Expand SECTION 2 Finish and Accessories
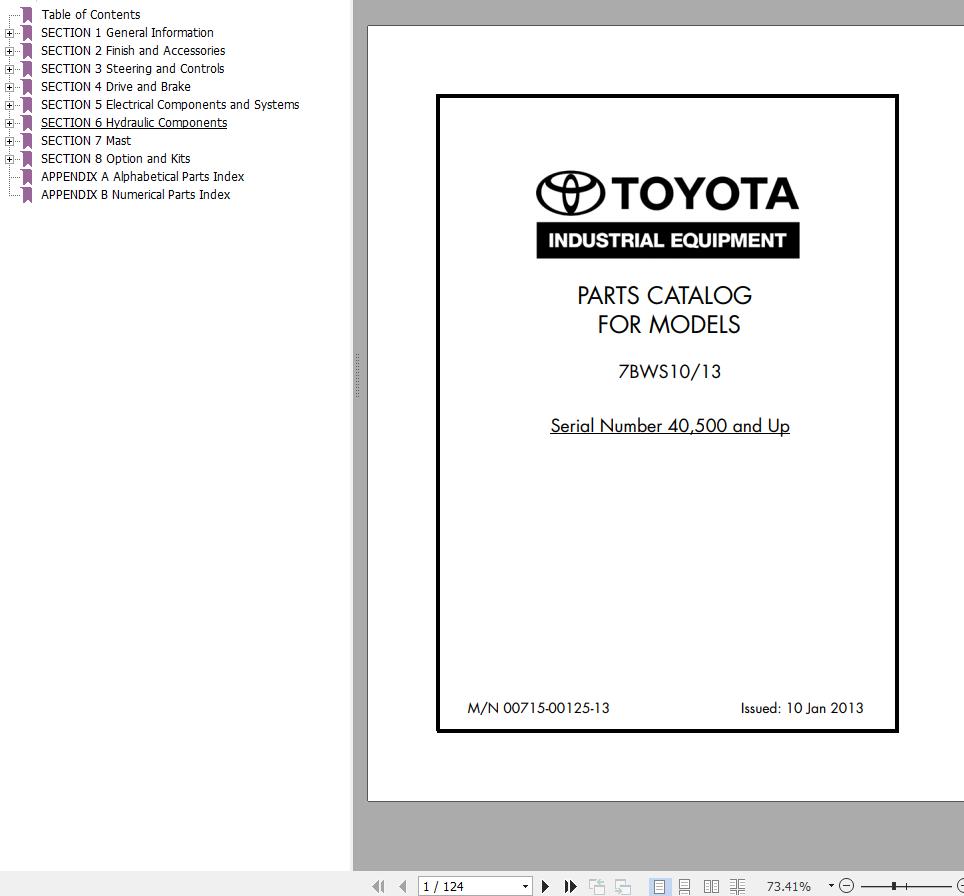 click(x=9, y=51)
